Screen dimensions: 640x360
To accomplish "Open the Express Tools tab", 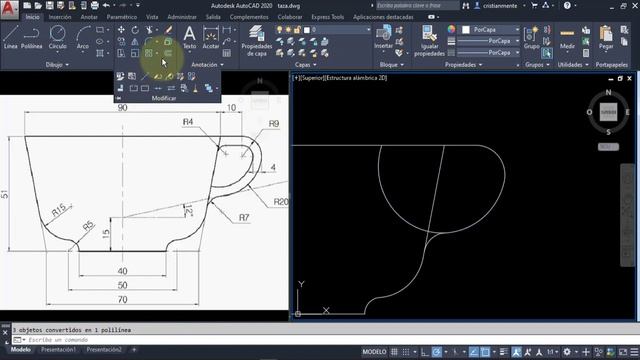I will pos(328,17).
